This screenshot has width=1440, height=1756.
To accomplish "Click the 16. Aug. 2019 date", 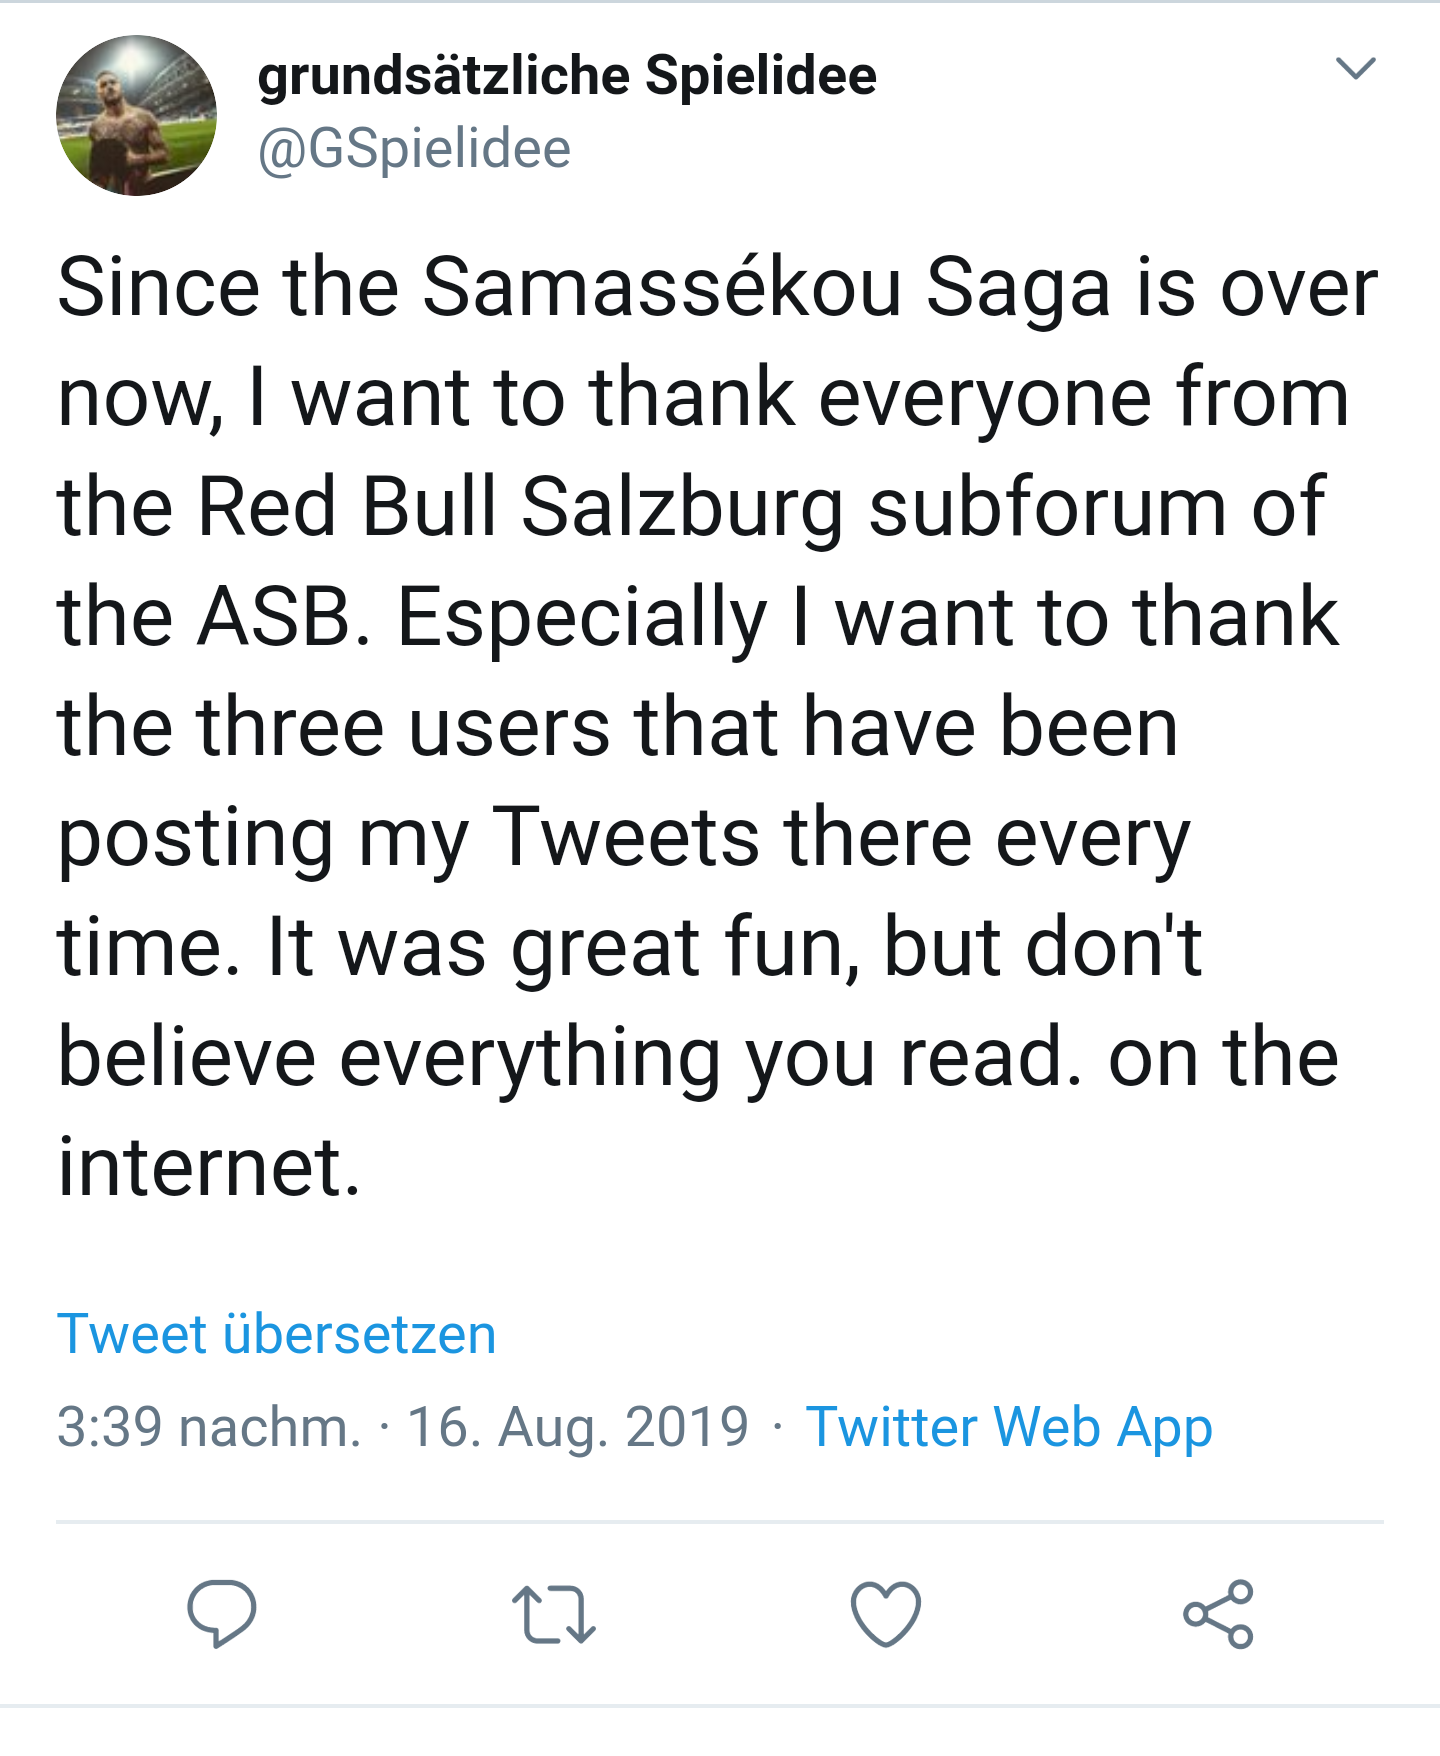I will [578, 1427].
